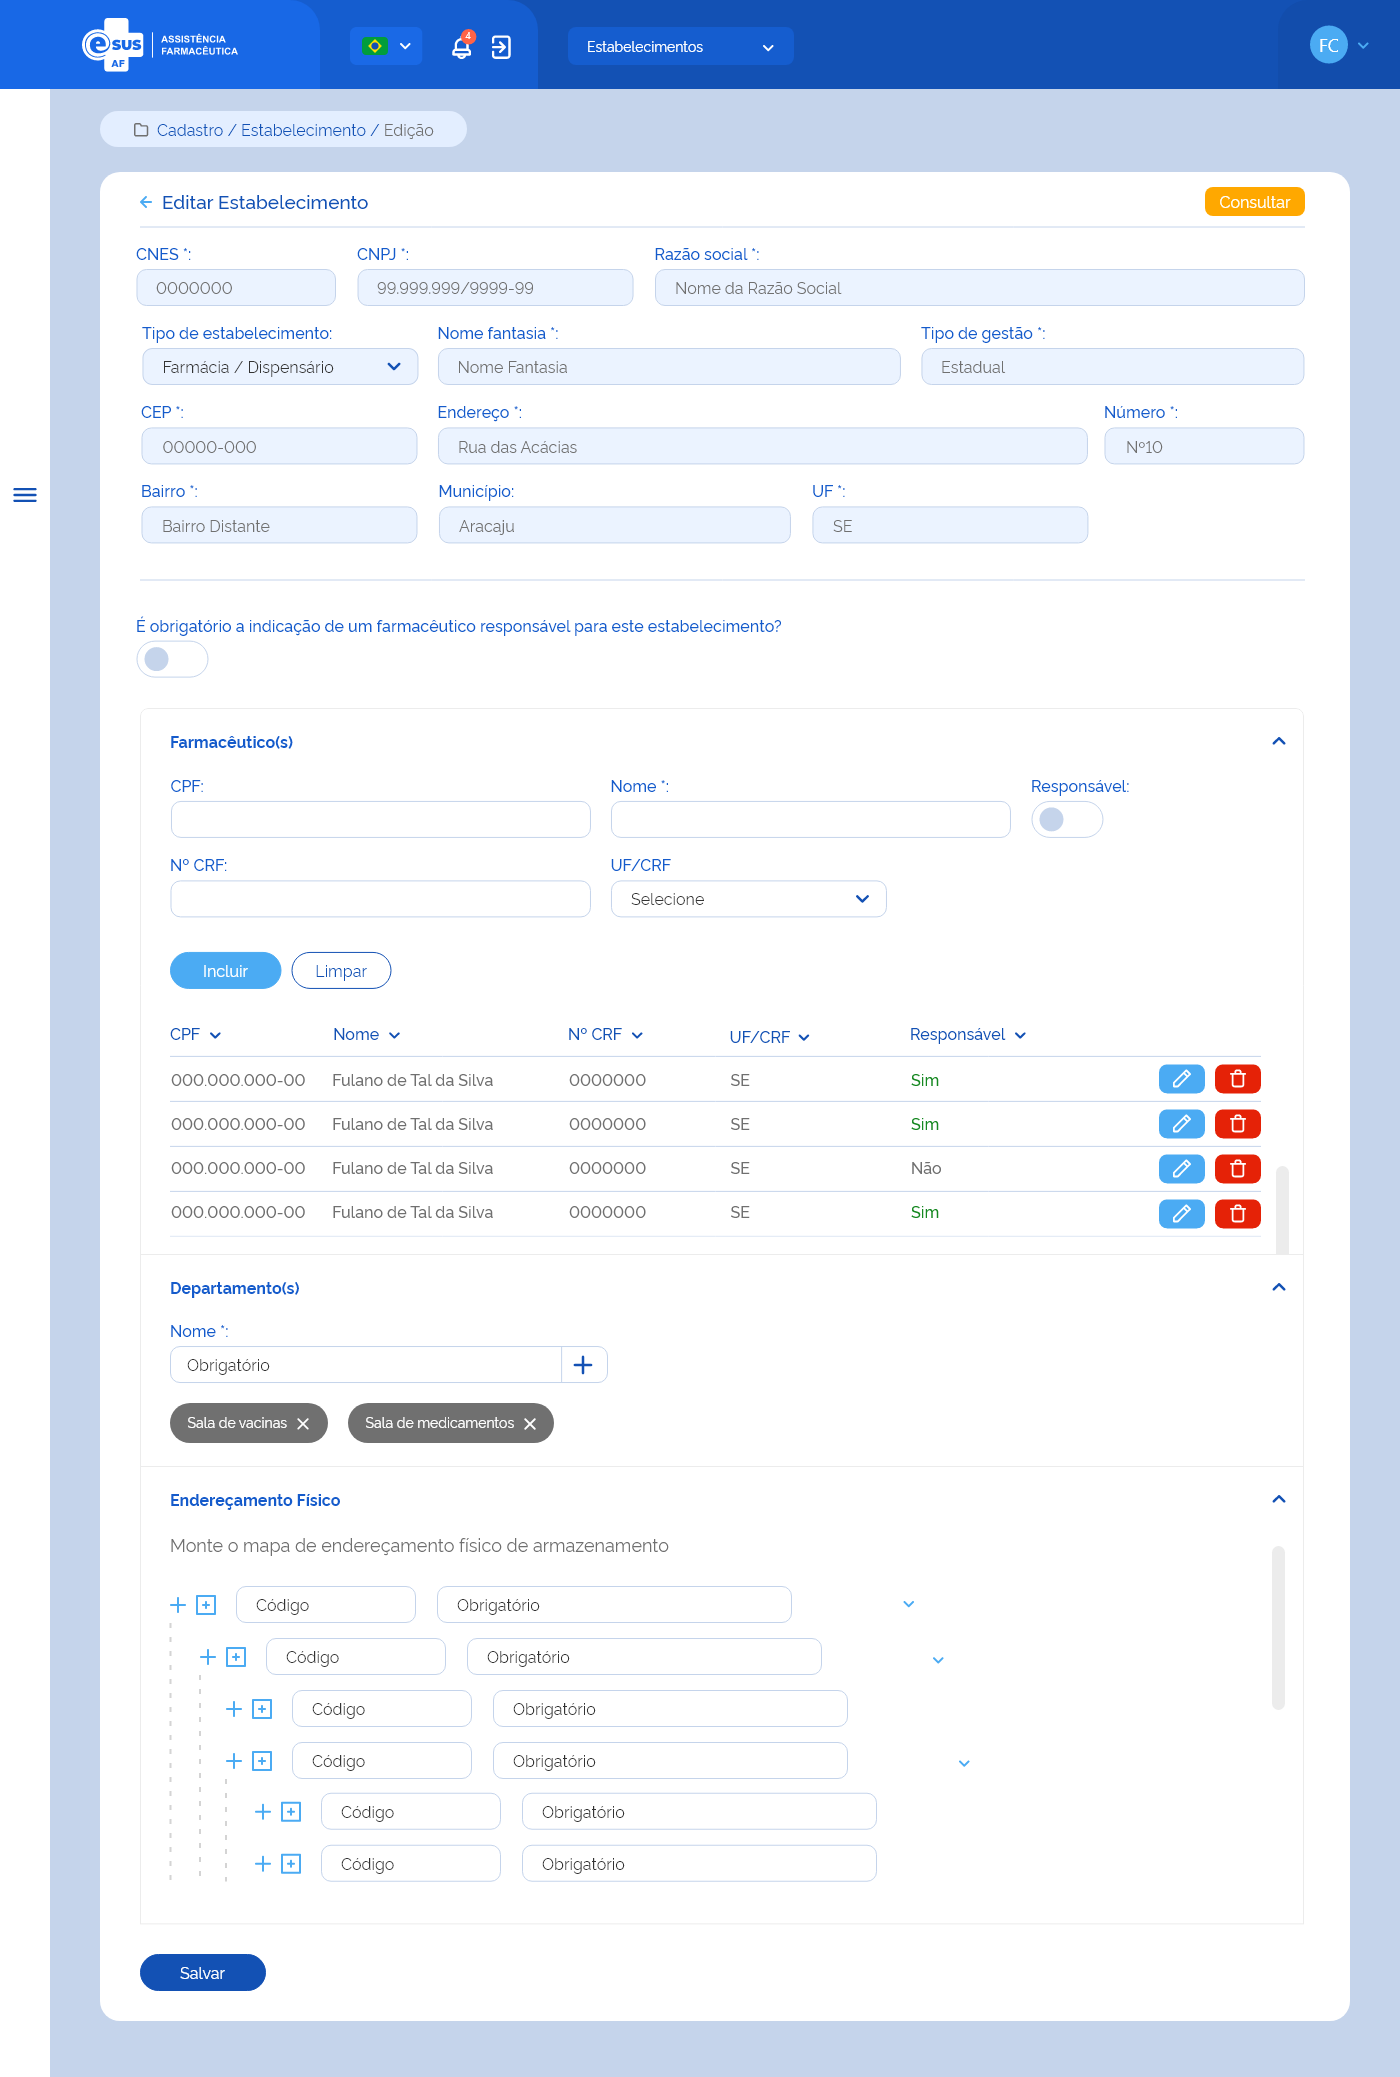Click the logout icon in header
The height and width of the screenshot is (2077, 1400).
click(501, 47)
